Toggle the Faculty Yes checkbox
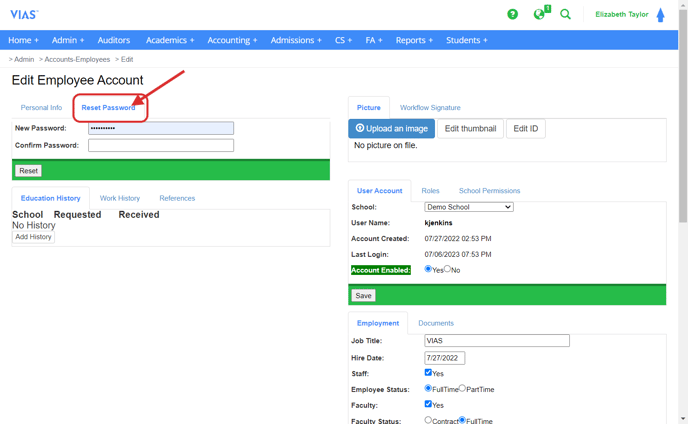Viewport: 688px width, 424px height. click(428, 404)
